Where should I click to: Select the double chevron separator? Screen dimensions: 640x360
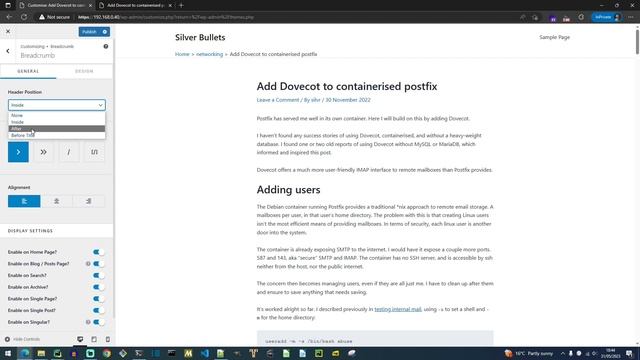(x=44, y=152)
